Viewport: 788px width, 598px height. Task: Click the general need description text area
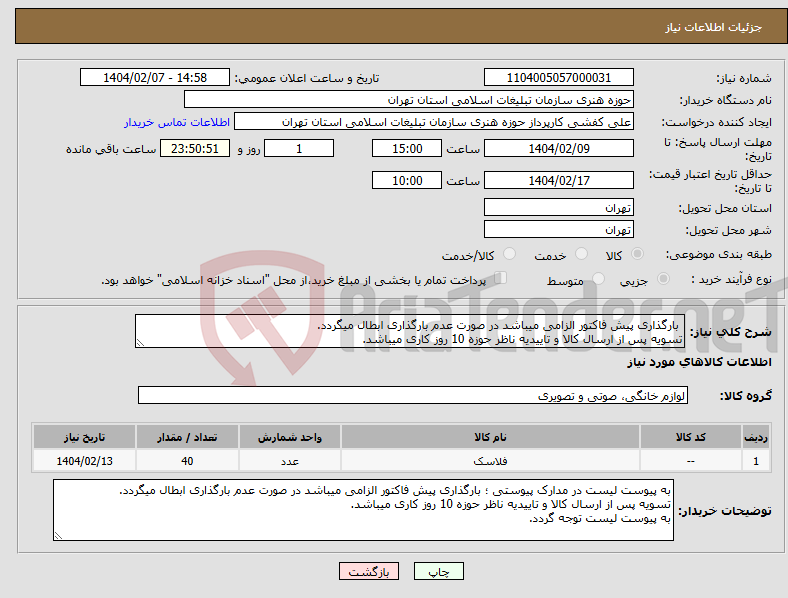(x=410, y=331)
